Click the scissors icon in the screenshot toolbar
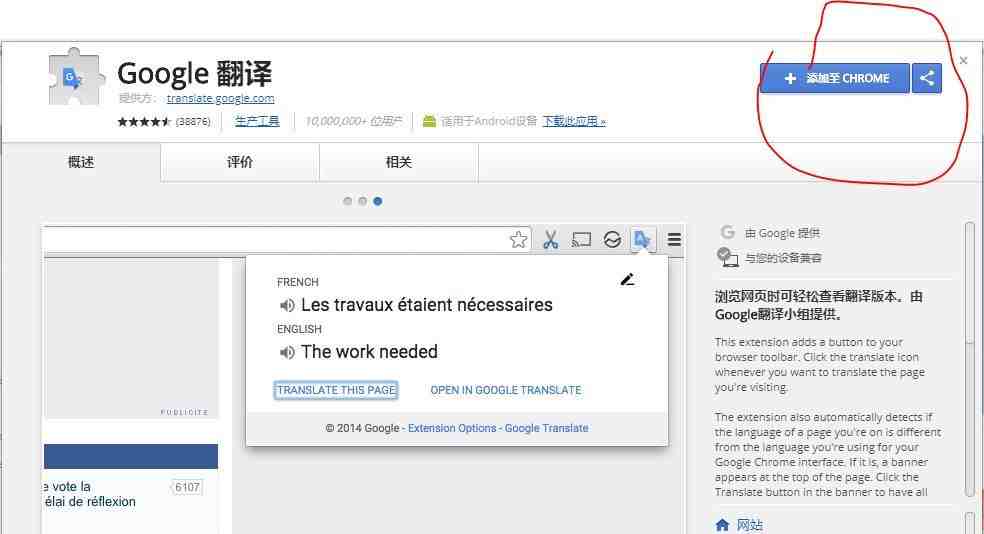This screenshot has height=534, width=984. (550, 240)
